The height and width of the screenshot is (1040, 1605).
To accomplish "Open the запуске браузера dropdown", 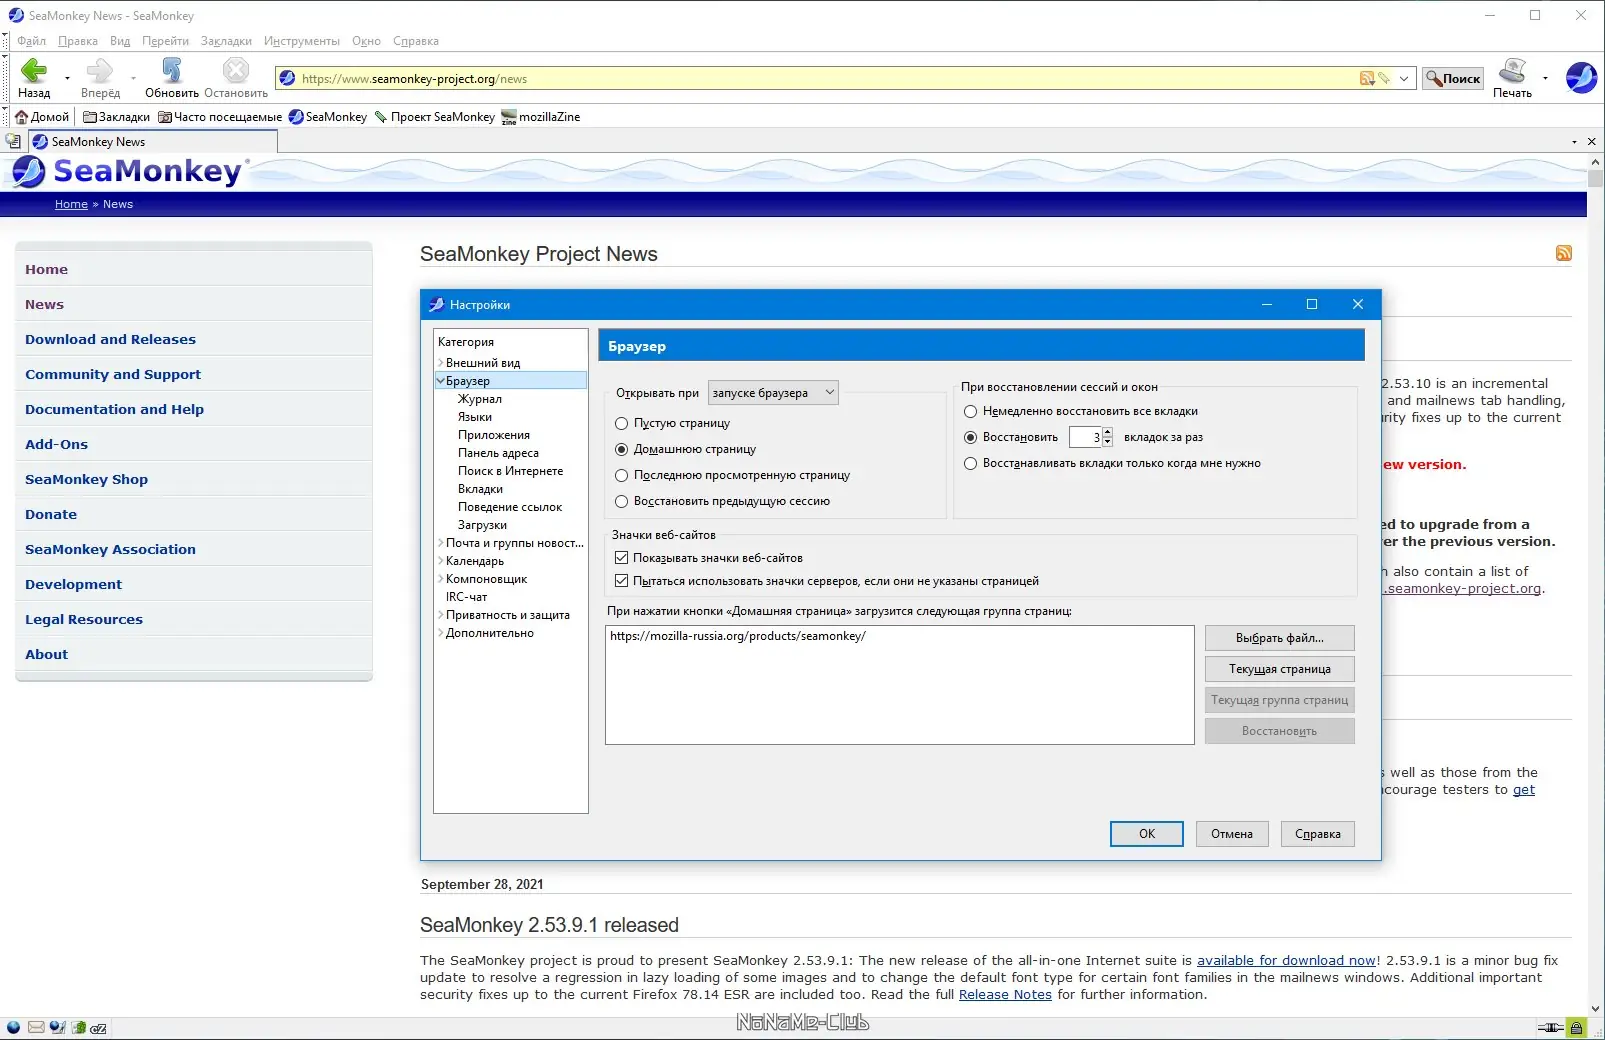I will tap(773, 393).
